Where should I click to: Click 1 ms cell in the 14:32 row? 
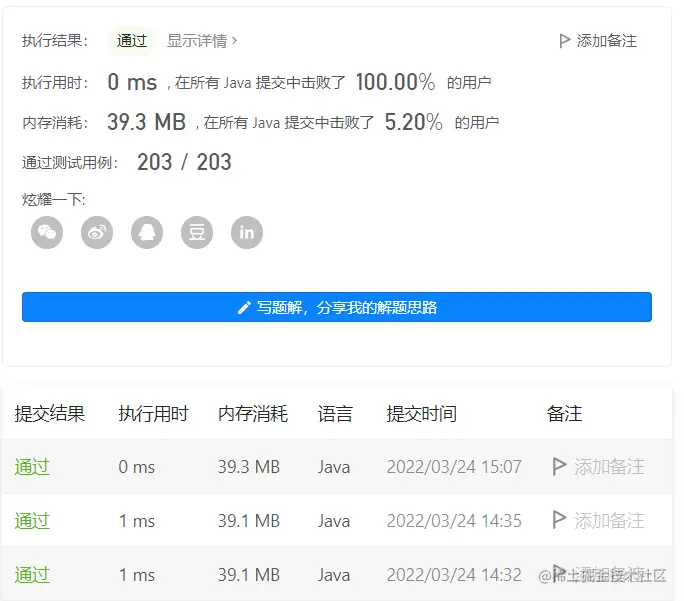pos(137,575)
